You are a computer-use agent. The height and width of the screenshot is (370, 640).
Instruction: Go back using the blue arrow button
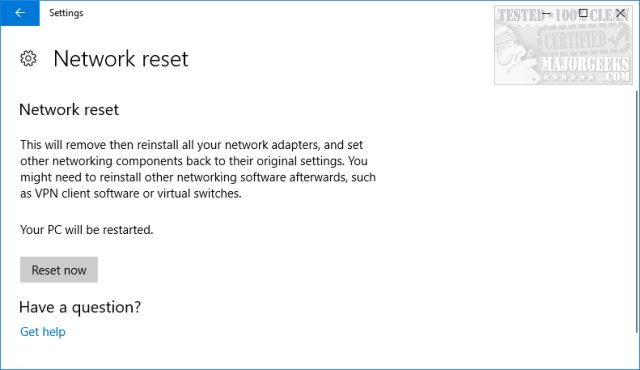pyautogui.click(x=20, y=13)
